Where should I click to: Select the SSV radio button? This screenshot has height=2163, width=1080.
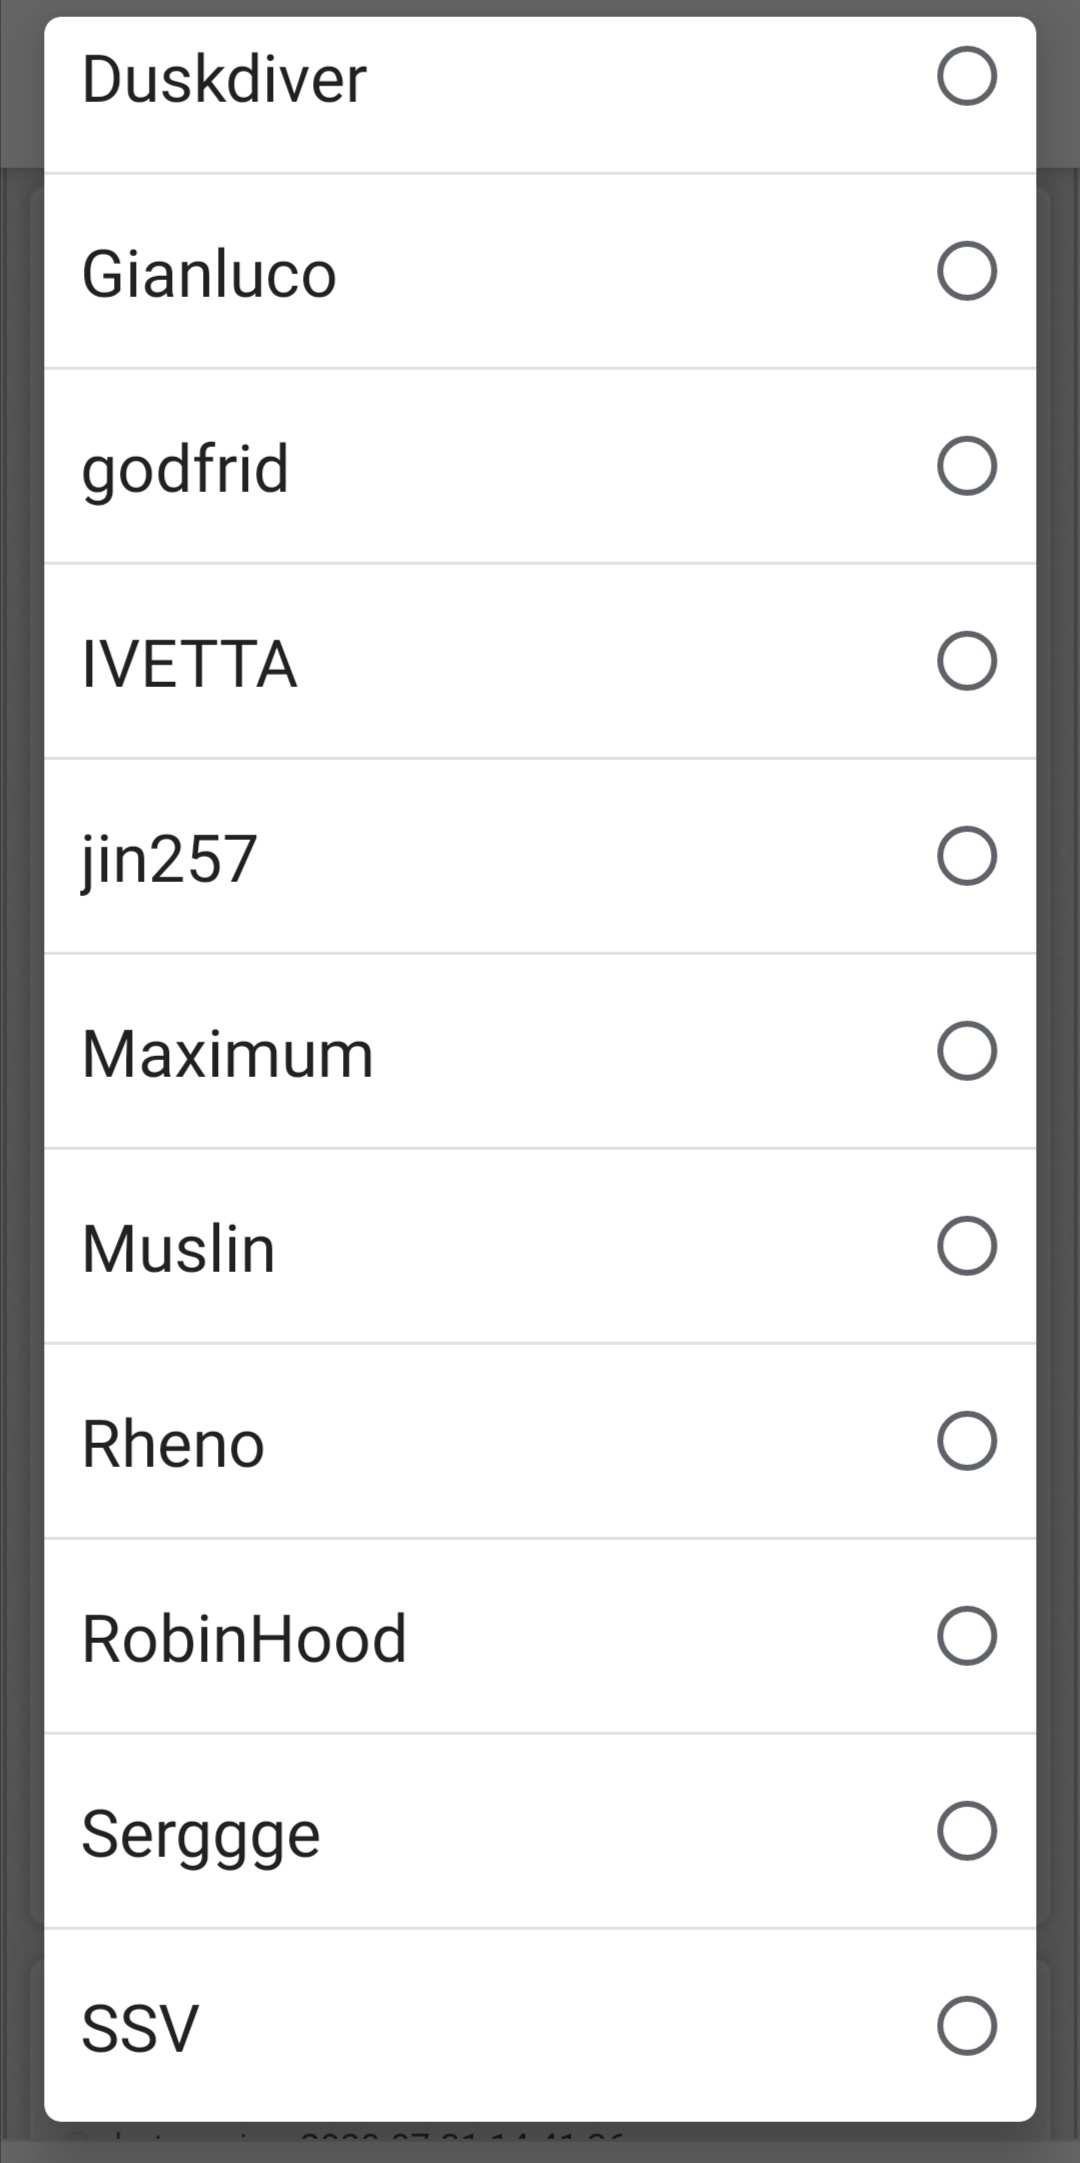[x=966, y=2026]
